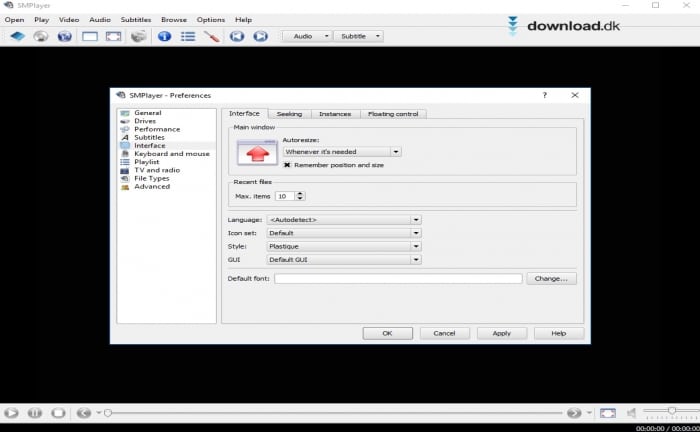Click the next track toolbar icon
Viewport: 700px width, 432px height.
pos(261,36)
